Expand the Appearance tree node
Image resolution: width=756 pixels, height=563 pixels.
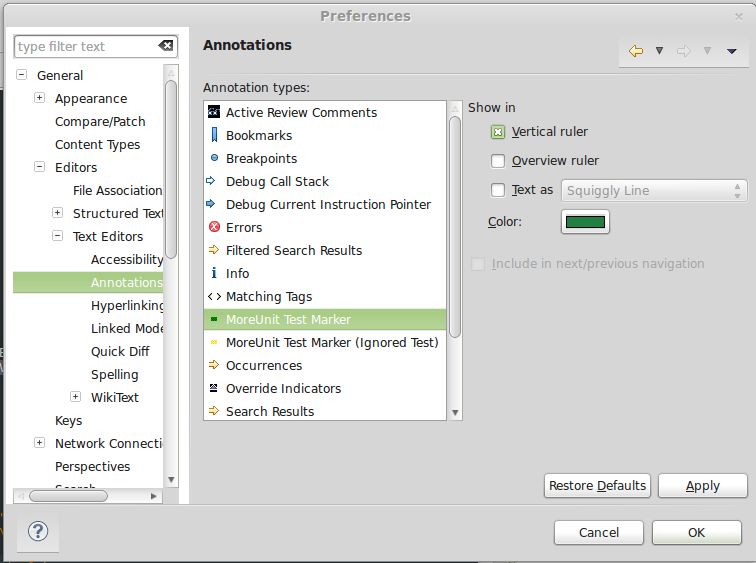tap(40, 98)
